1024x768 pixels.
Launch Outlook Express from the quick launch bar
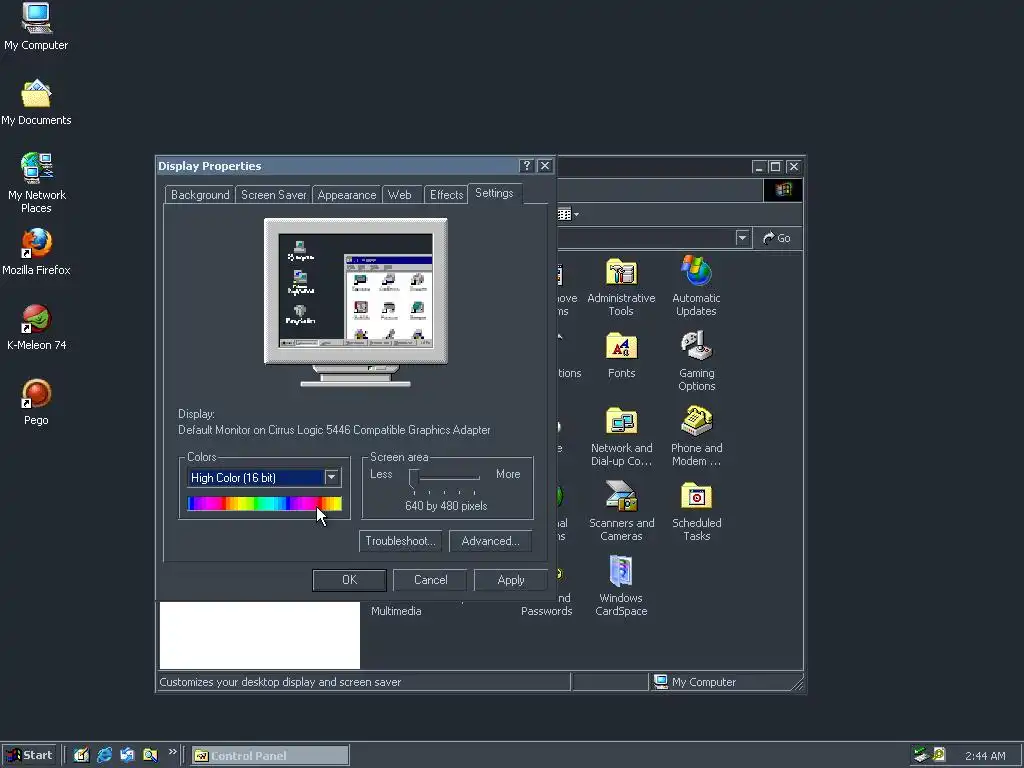[x=127, y=755]
